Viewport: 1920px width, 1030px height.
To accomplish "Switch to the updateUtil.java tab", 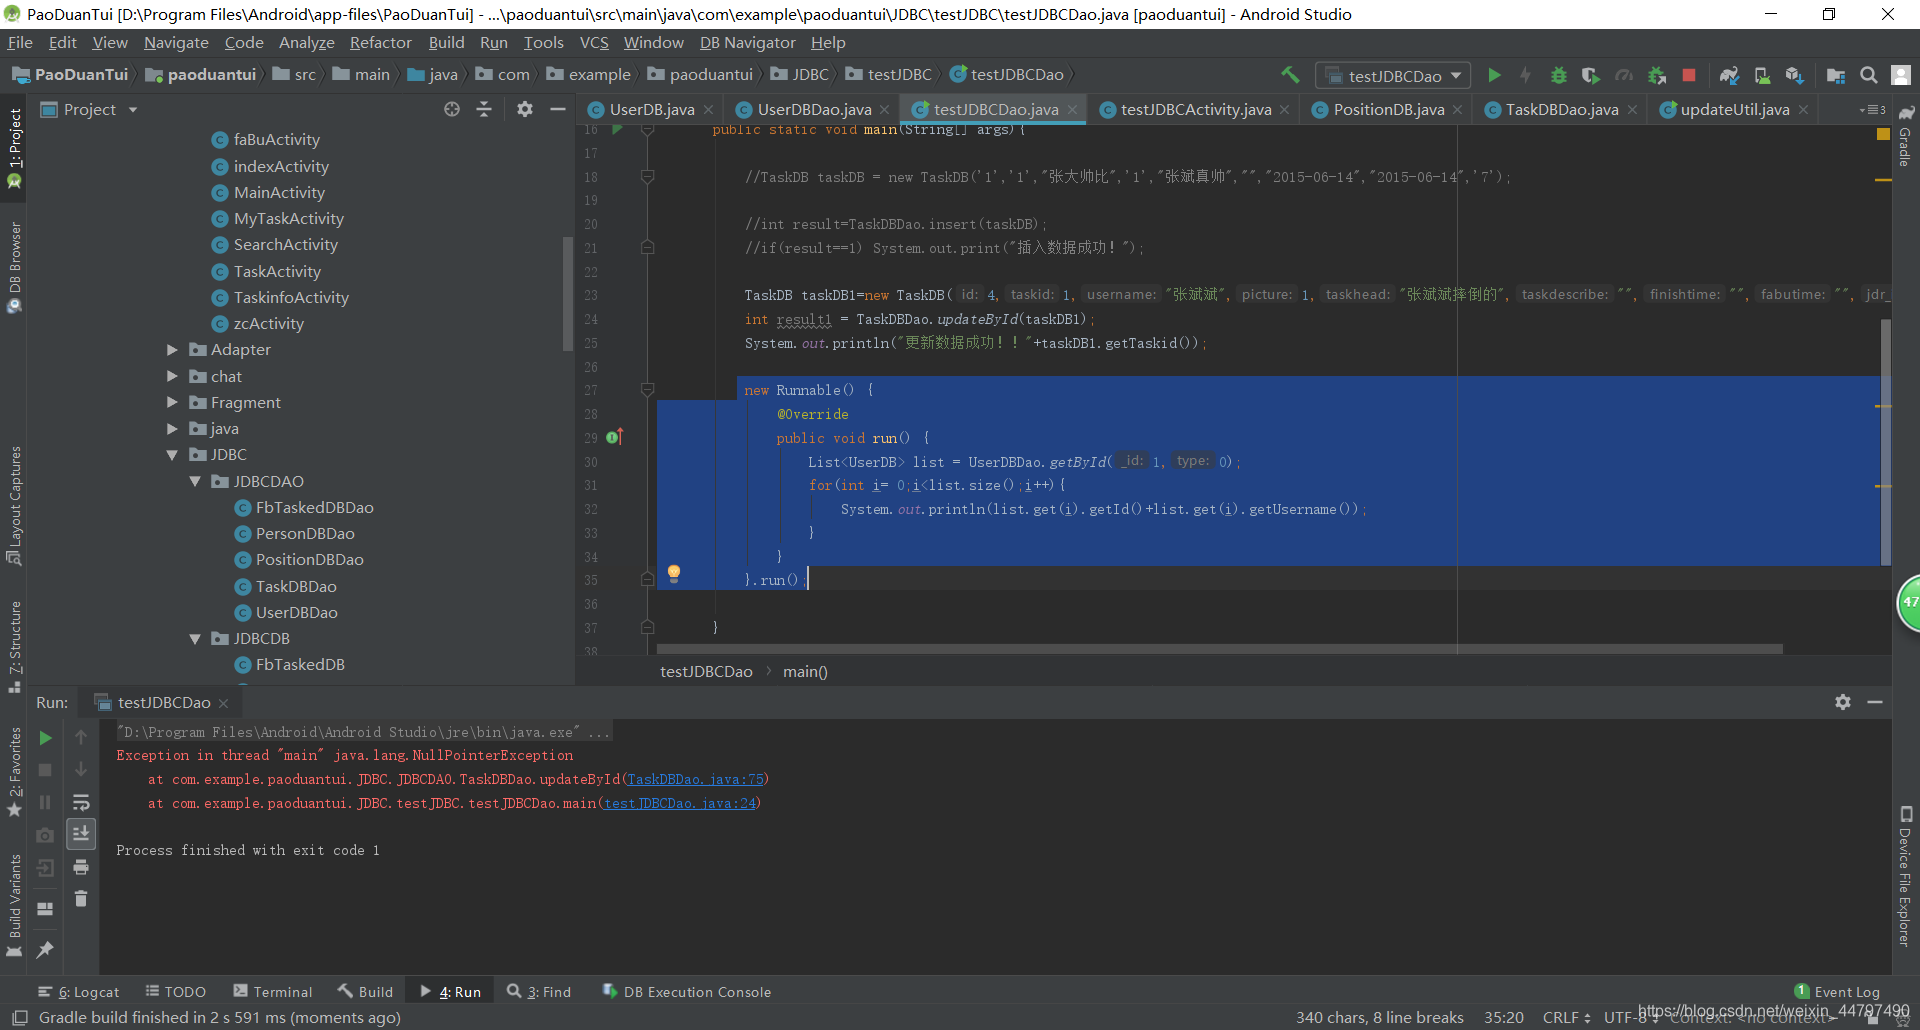I will [1734, 109].
